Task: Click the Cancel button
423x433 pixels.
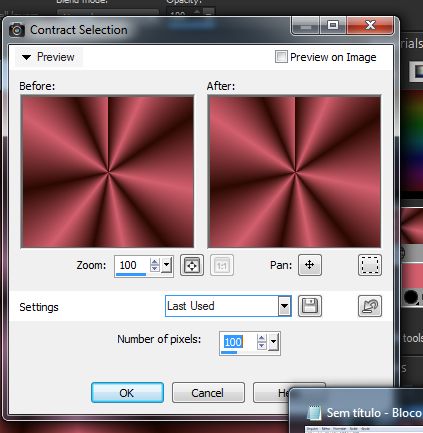Action: [x=208, y=393]
